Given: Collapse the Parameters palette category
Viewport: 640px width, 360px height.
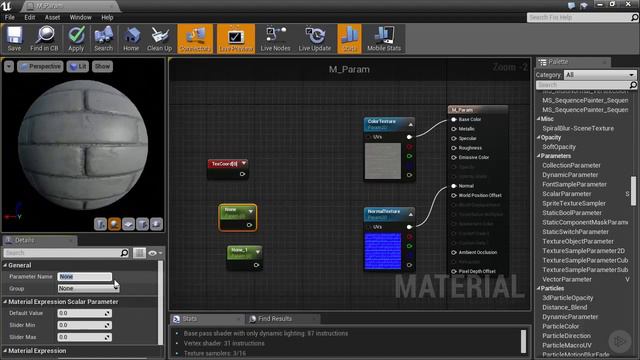Looking at the screenshot, I should click(538, 156).
